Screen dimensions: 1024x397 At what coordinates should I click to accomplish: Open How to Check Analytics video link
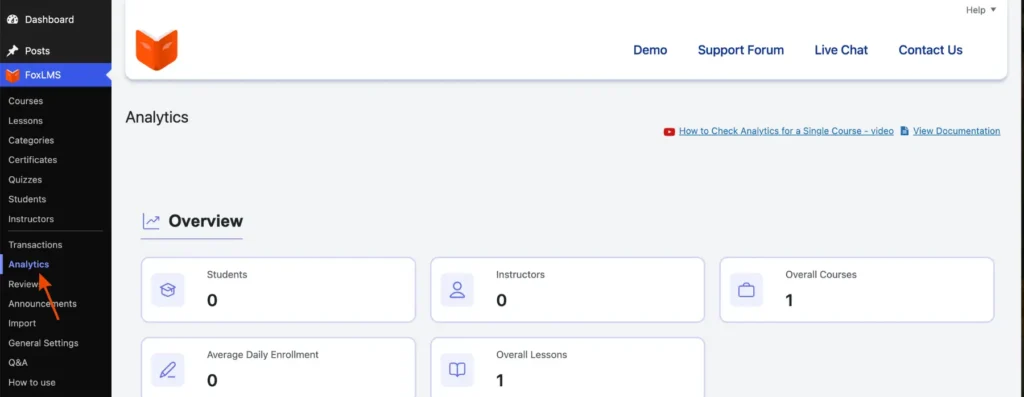point(786,131)
